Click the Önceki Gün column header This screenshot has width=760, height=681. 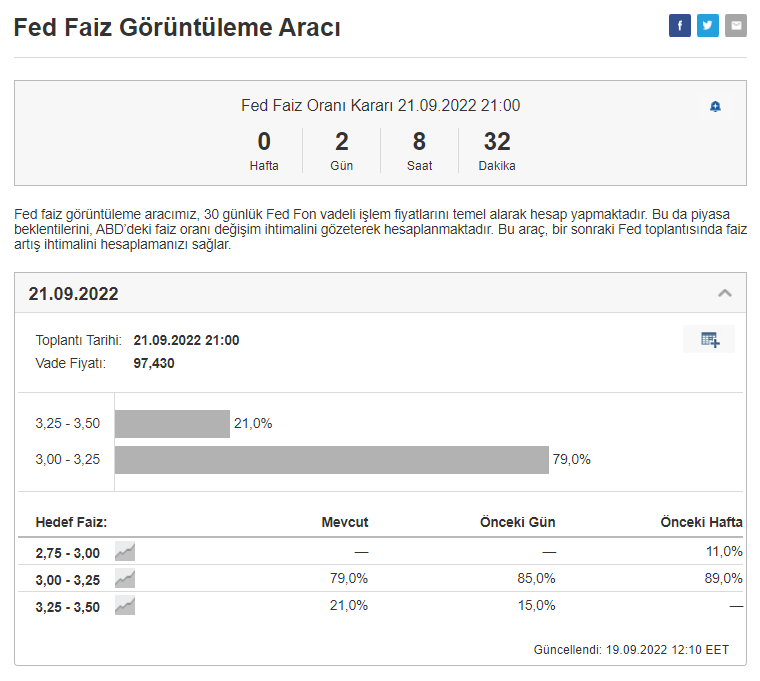pos(517,522)
